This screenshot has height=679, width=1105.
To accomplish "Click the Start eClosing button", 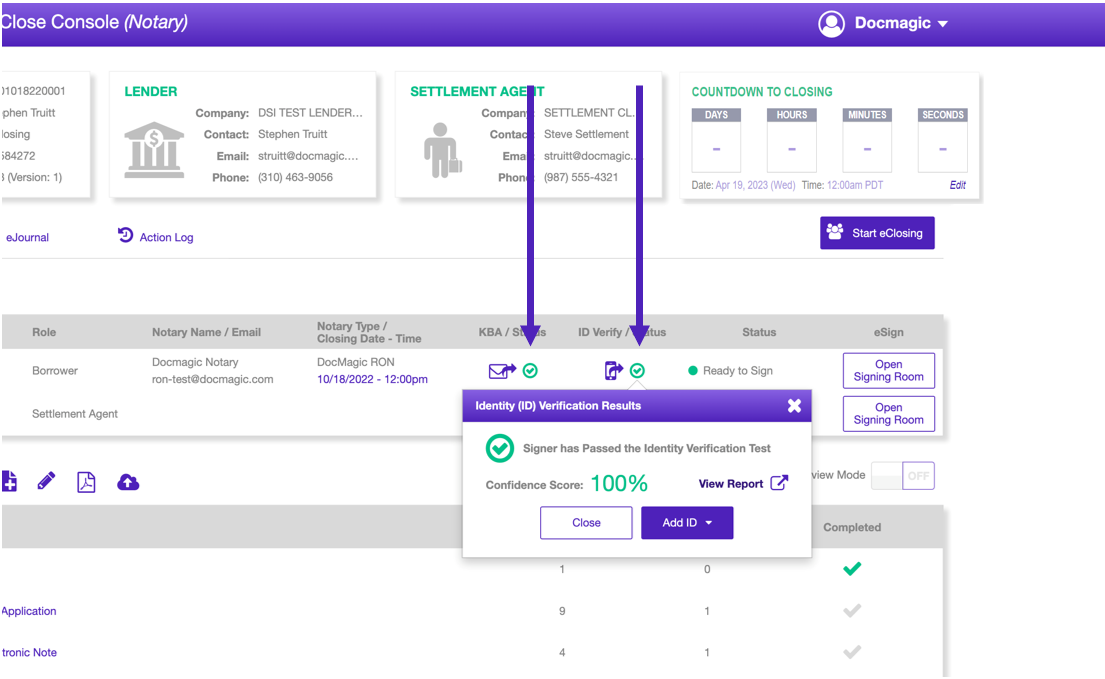I will coord(877,233).
